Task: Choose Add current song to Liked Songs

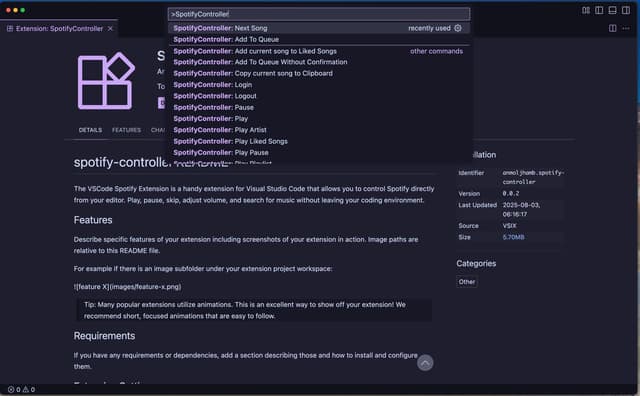Action: (x=319, y=51)
